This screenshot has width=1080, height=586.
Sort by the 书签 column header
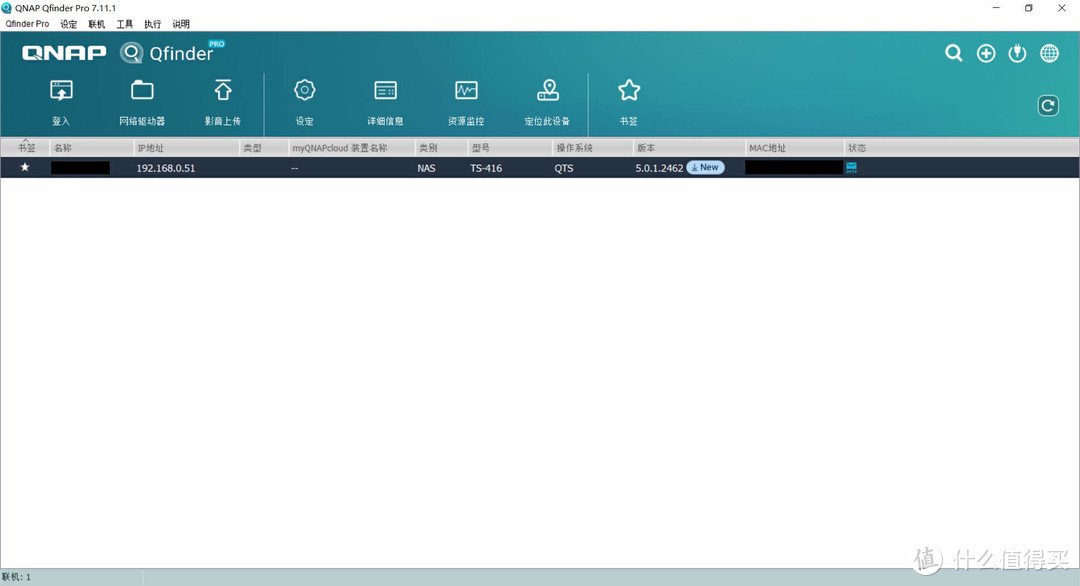[25, 147]
